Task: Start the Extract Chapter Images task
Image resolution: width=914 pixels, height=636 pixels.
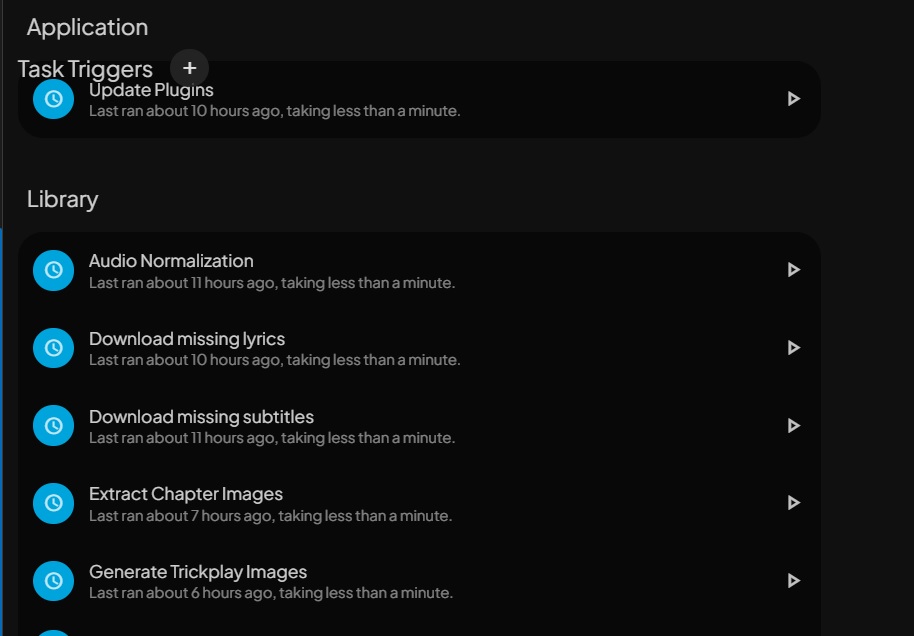Action: [x=793, y=503]
